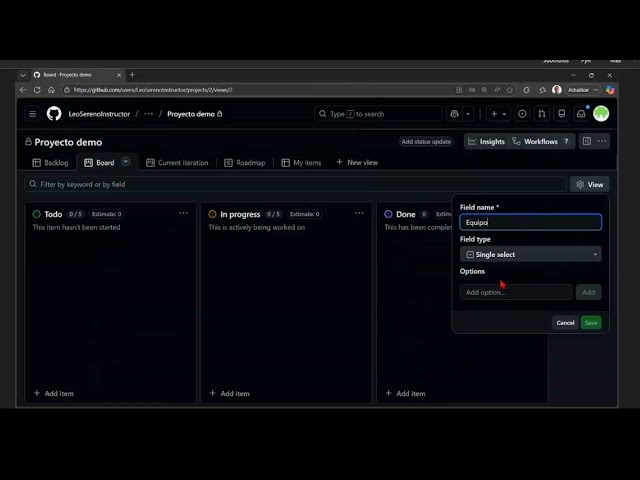Open Copilot sidebar icon in browser
The height and width of the screenshot is (480, 640).
click(610, 90)
